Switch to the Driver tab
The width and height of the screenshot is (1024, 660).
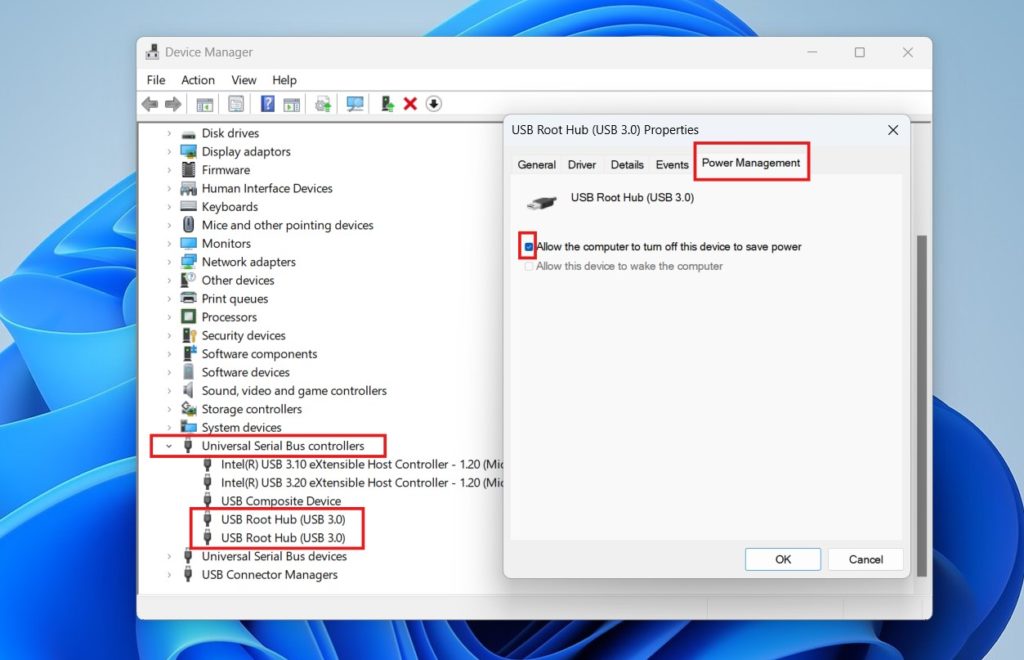[581, 164]
